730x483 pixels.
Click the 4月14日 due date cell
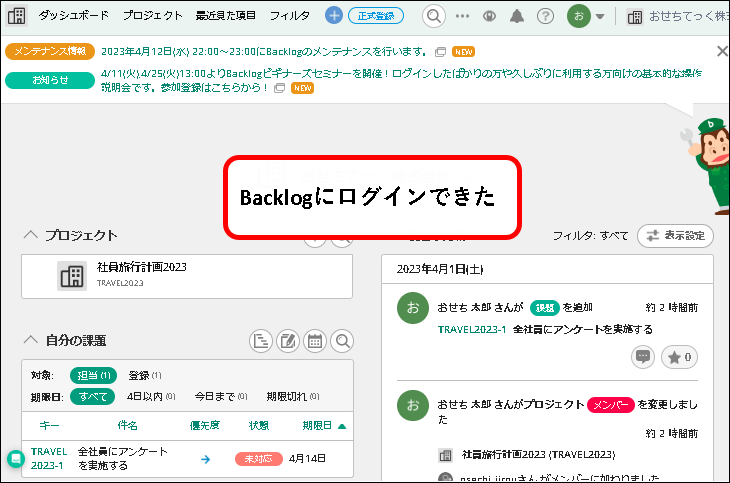coord(307,458)
